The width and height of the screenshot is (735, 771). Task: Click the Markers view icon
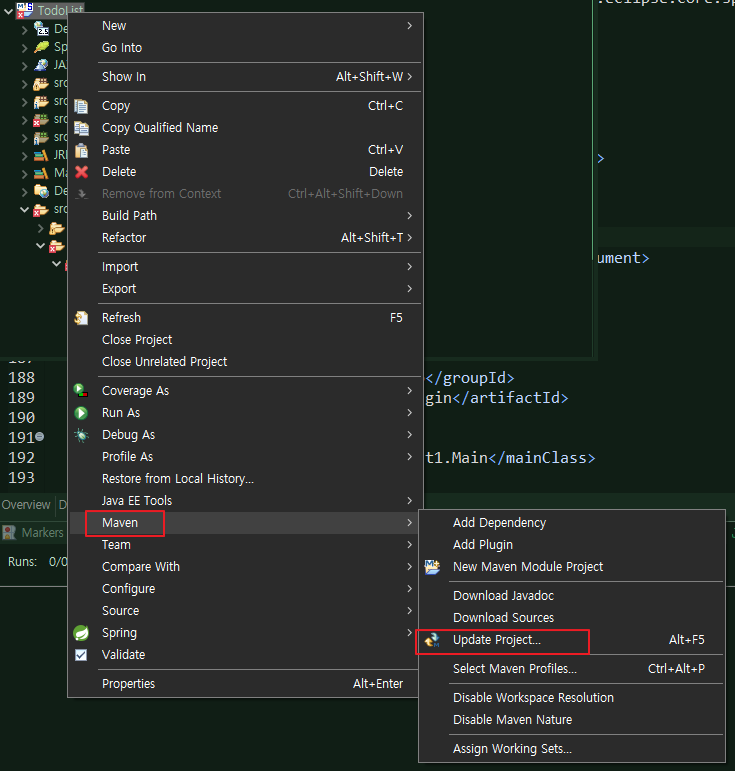point(9,533)
